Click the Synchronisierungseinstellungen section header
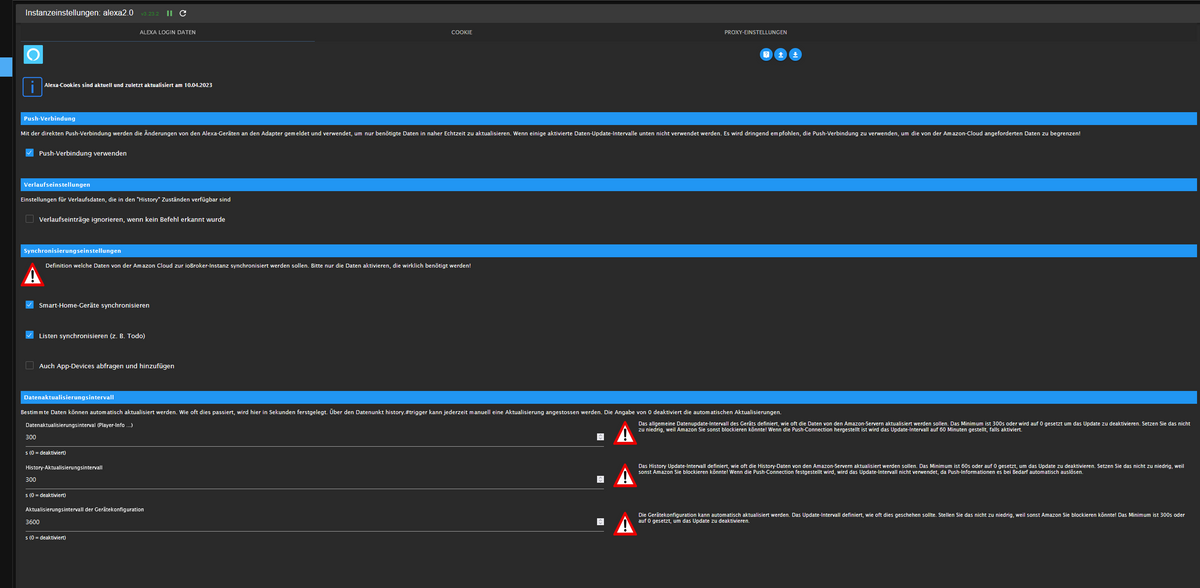1200x588 pixels. pyautogui.click(x=608, y=250)
